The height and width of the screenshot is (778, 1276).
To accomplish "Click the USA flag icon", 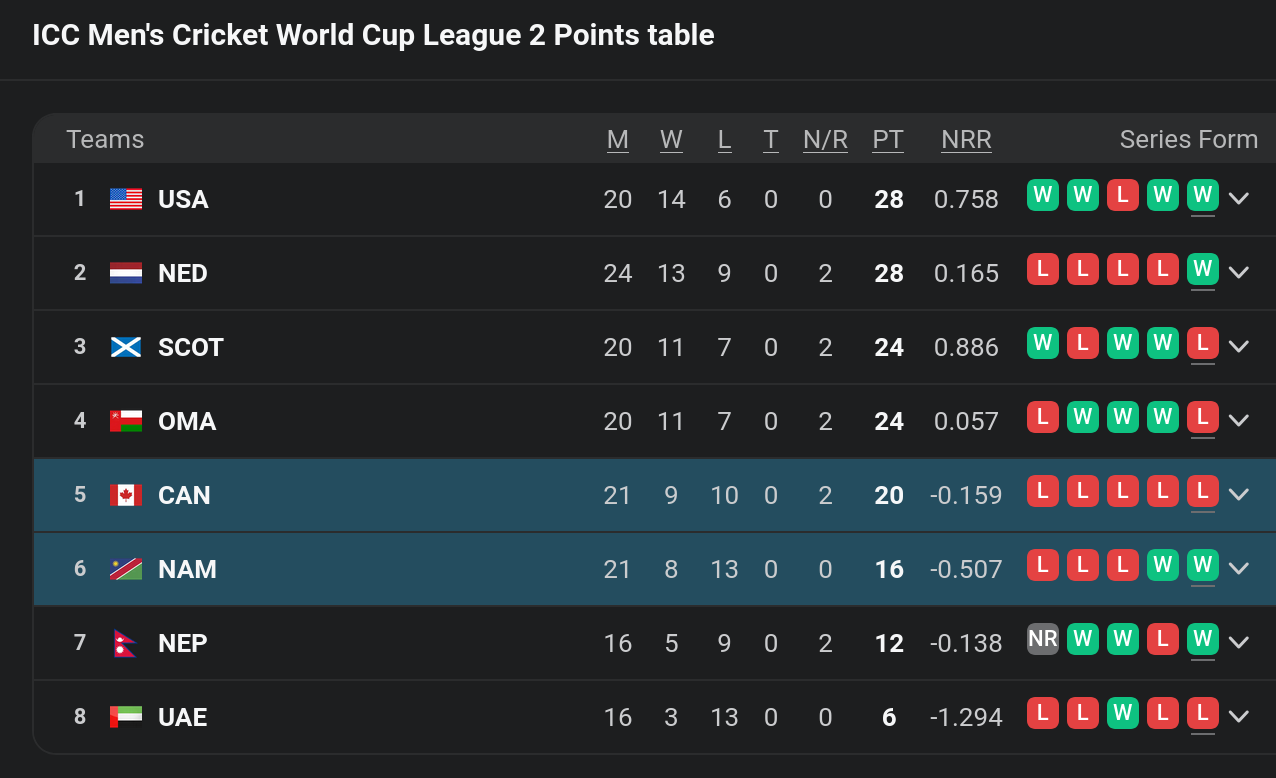I will click(126, 199).
